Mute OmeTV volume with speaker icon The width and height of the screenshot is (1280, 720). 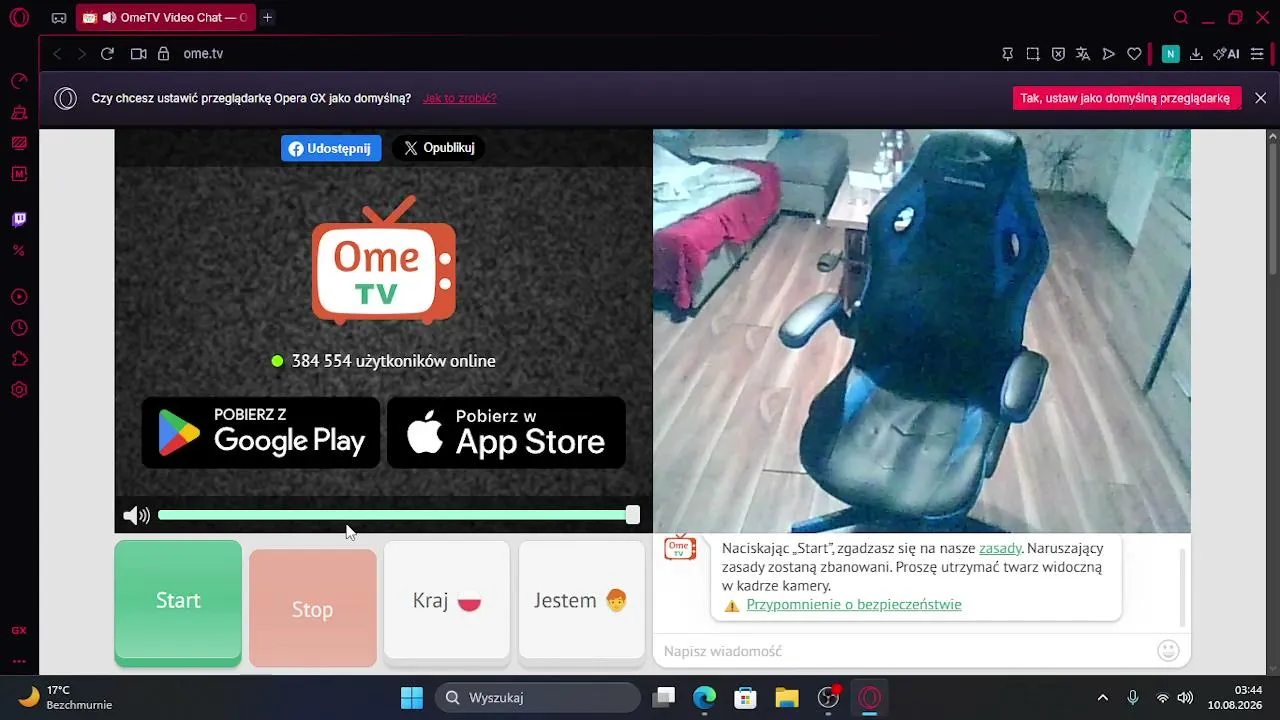(x=136, y=516)
